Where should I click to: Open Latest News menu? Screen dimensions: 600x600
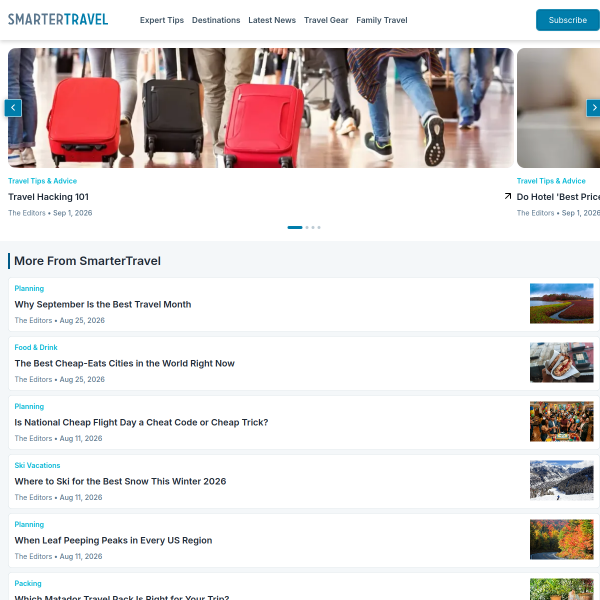272,20
